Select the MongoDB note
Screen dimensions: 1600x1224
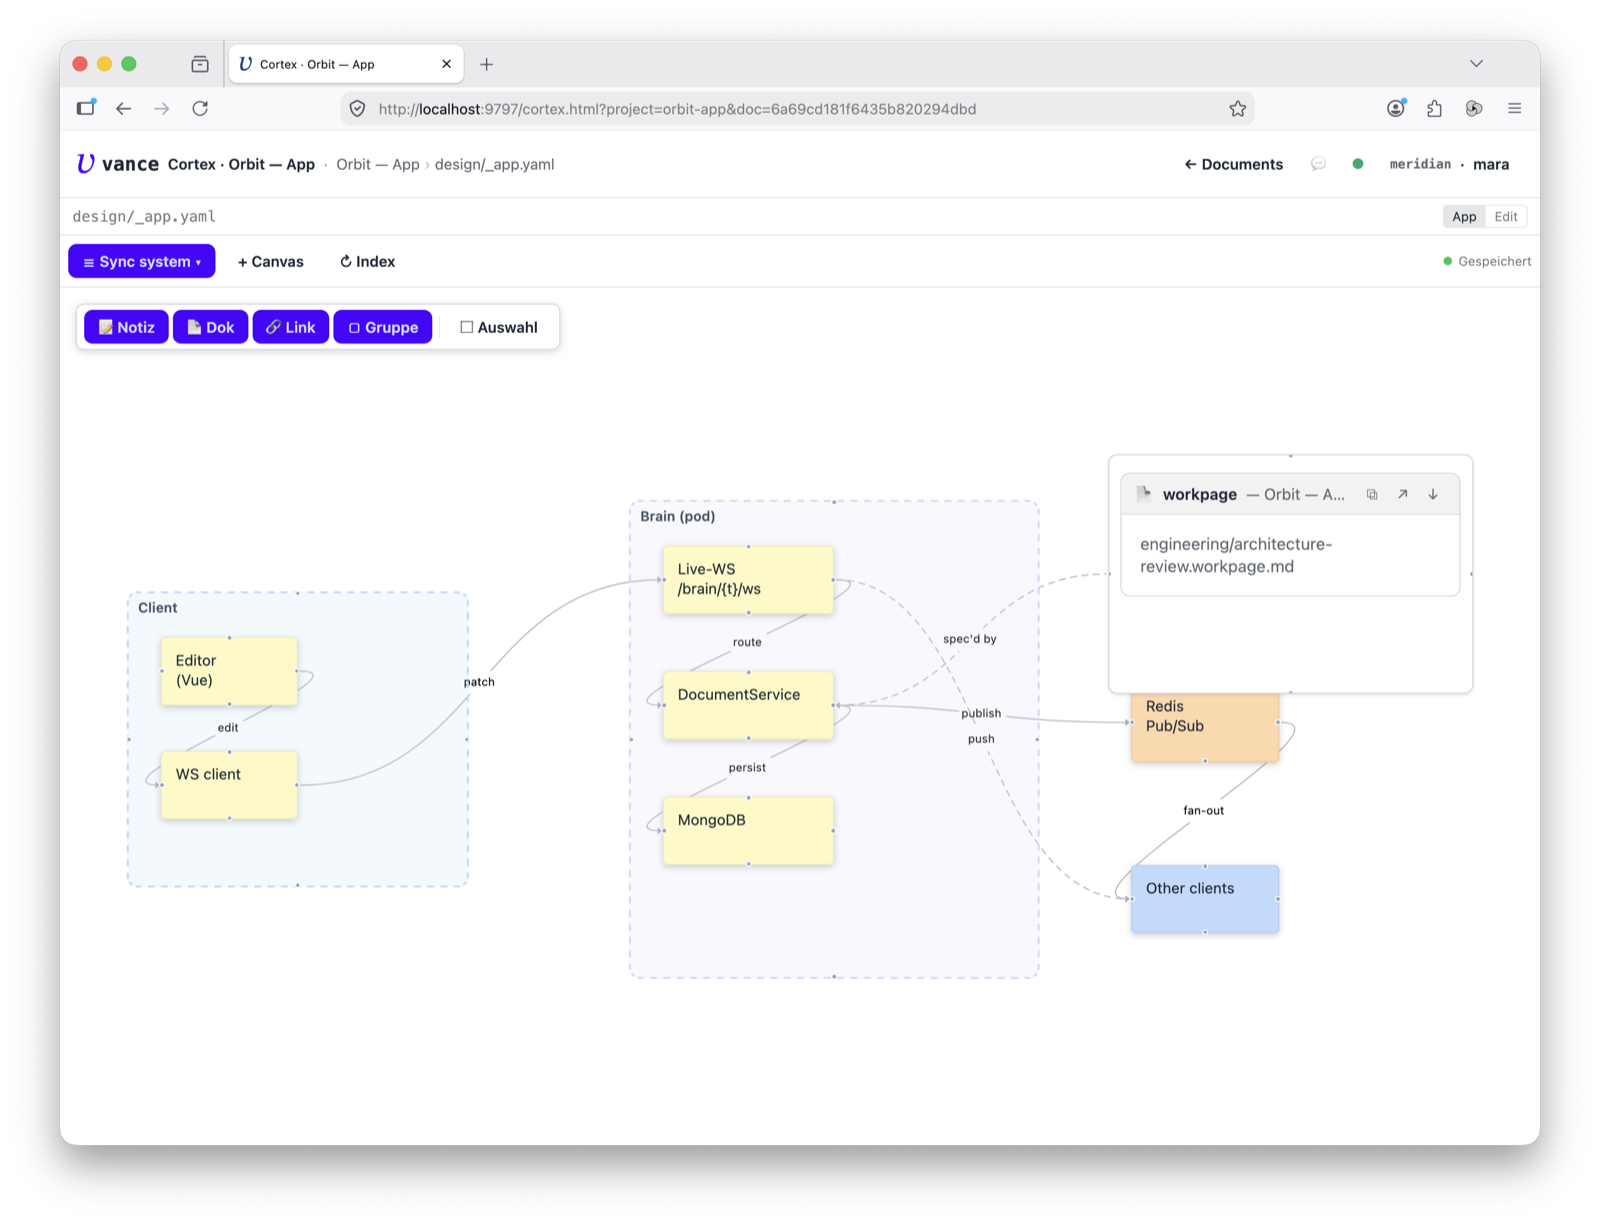pos(748,830)
